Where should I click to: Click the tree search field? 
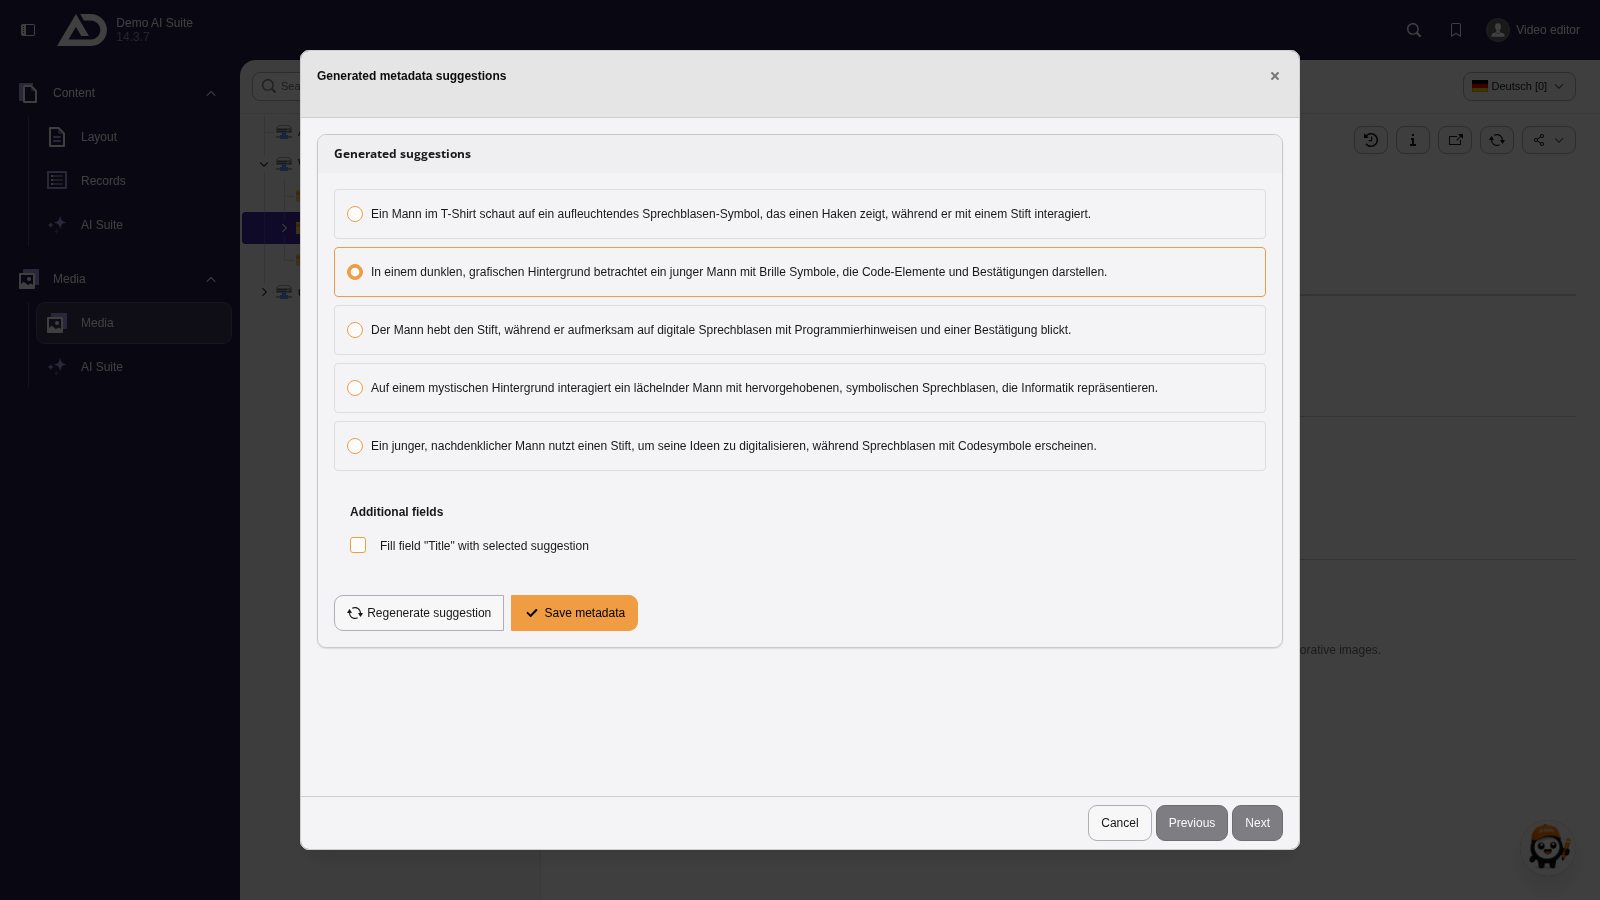click(277, 86)
